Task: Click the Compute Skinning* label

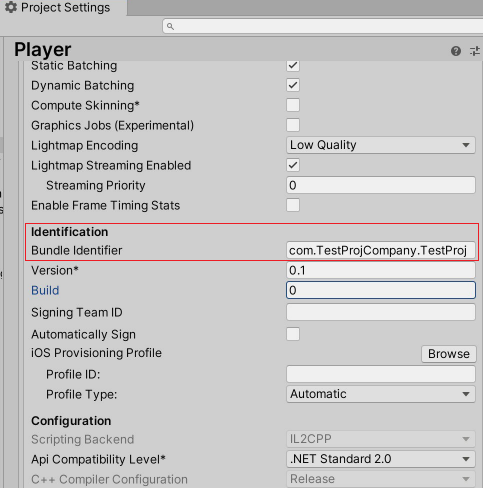Action: pyautogui.click(x=85, y=106)
